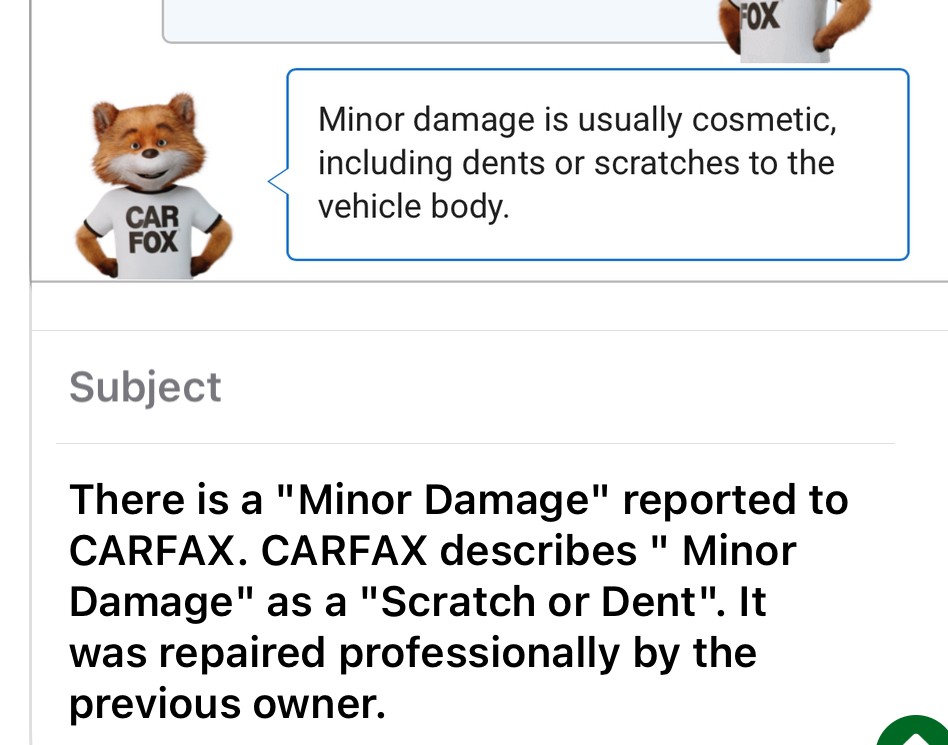
Task: Click the partial Car Fox mascot at top
Action: (794, 30)
